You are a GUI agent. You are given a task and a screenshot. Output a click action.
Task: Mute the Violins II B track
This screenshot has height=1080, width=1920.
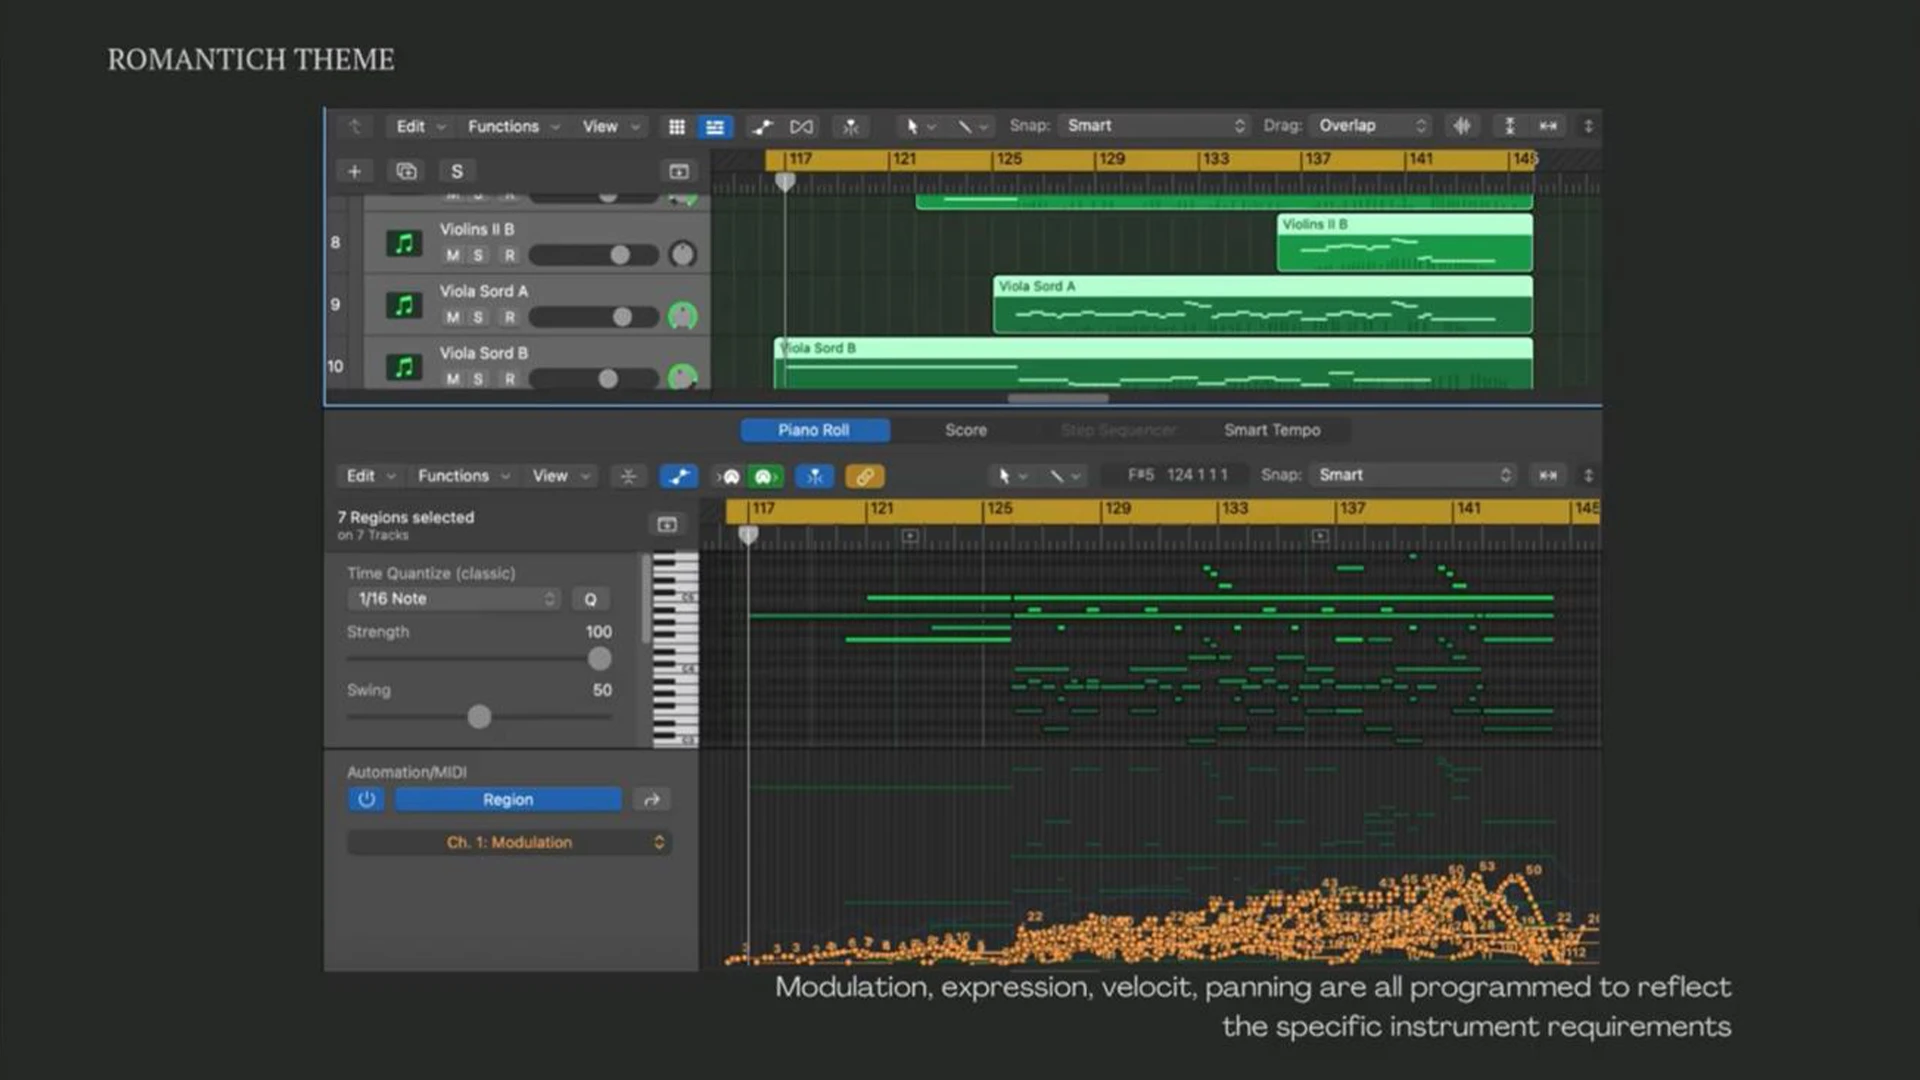(453, 256)
